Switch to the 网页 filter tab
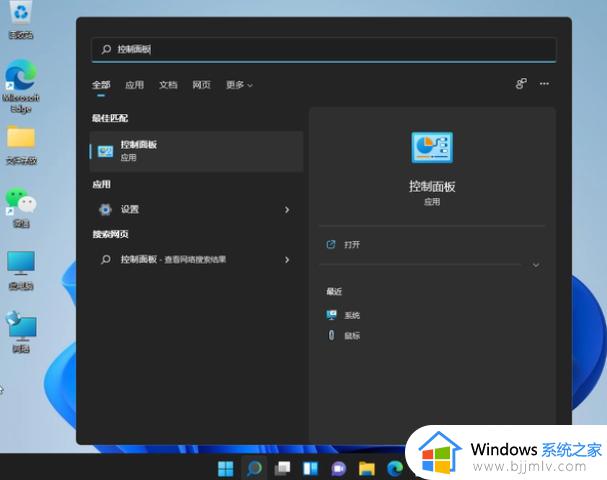Image resolution: width=607 pixels, height=480 pixels. point(202,85)
